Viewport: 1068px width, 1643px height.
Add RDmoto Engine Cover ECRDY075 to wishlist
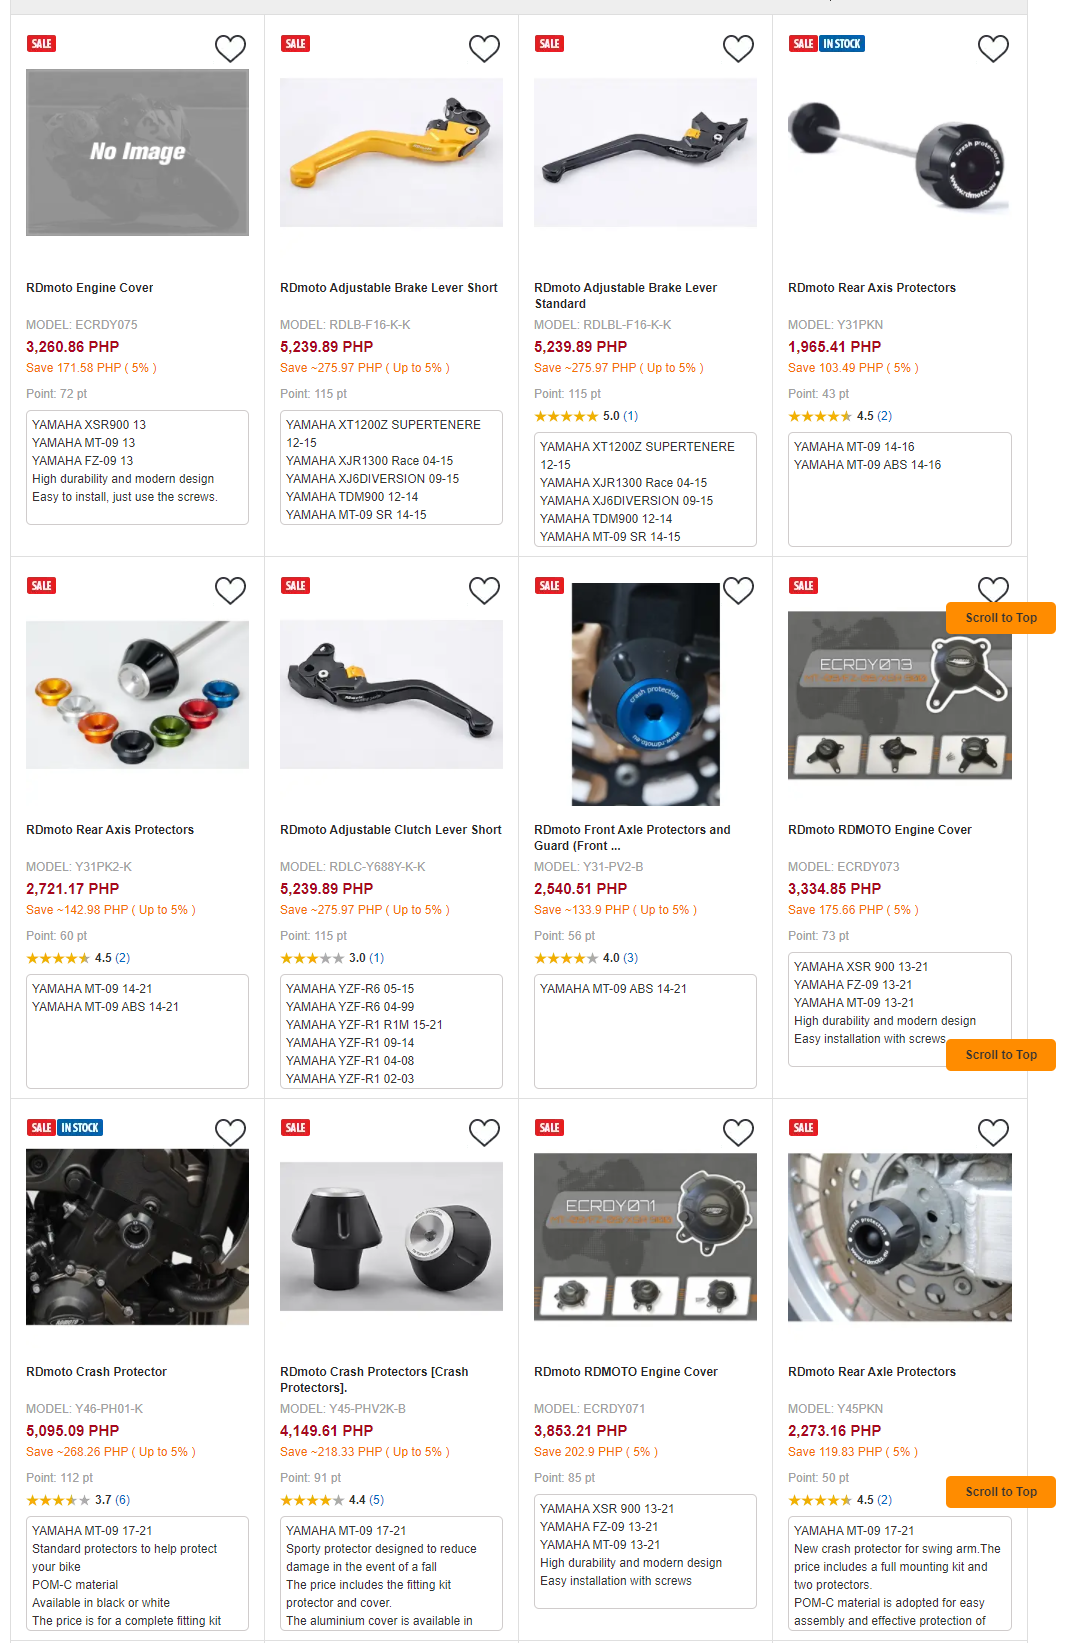coord(230,48)
